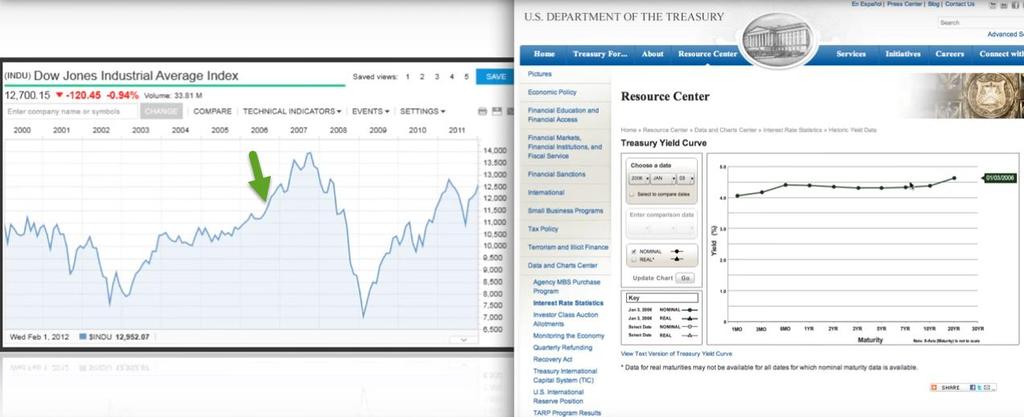This screenshot has height=417, width=1024.
Task: Click the 20YR data point on the yield curve
Action: click(x=954, y=178)
